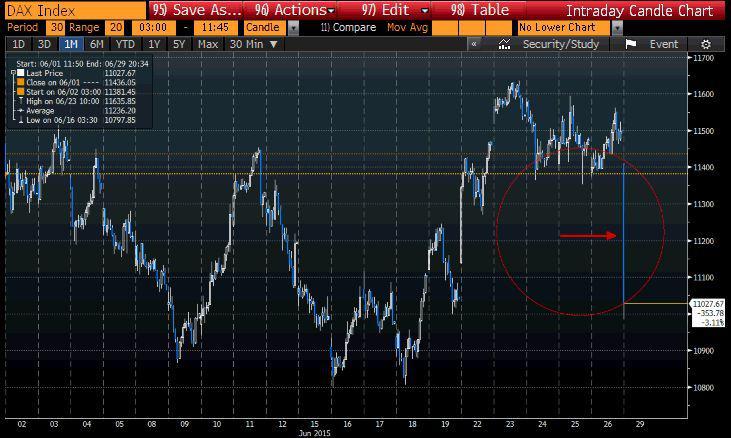
Task: Click the DAX Index security field
Action: click(x=75, y=10)
